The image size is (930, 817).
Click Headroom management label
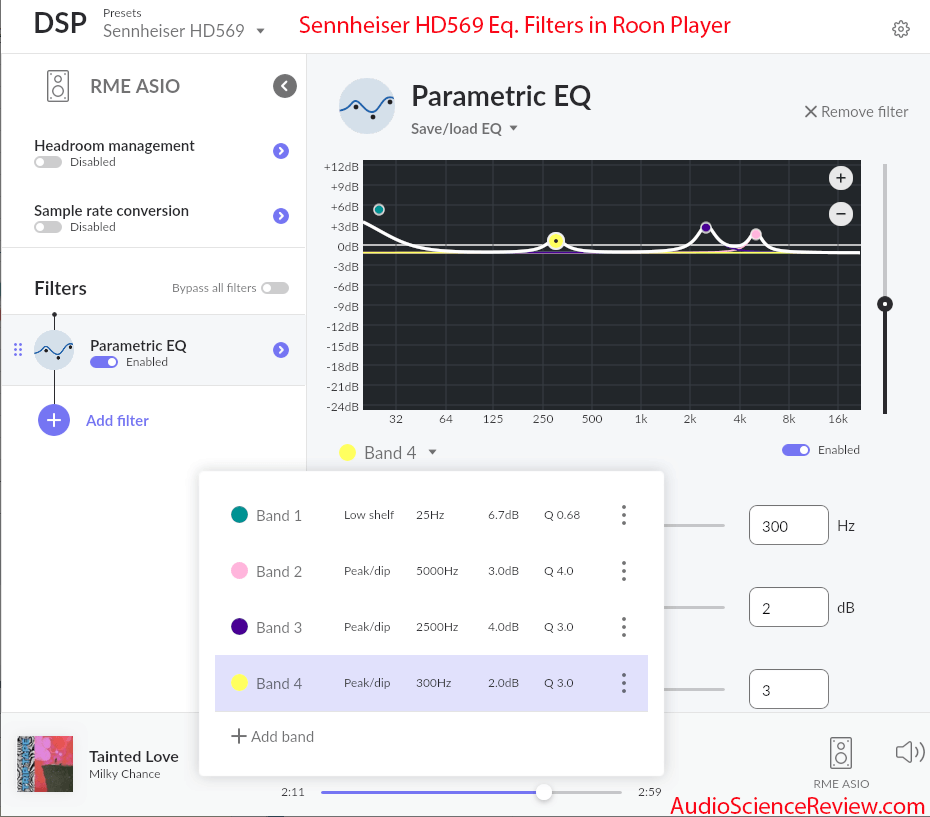(114, 145)
